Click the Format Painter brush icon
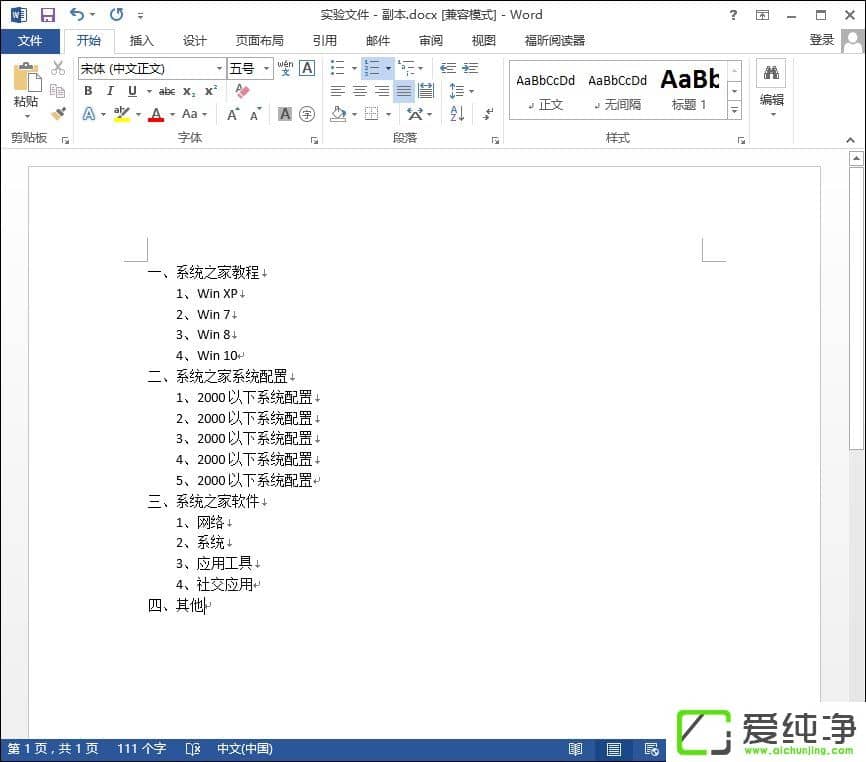This screenshot has width=866, height=762. [x=58, y=113]
